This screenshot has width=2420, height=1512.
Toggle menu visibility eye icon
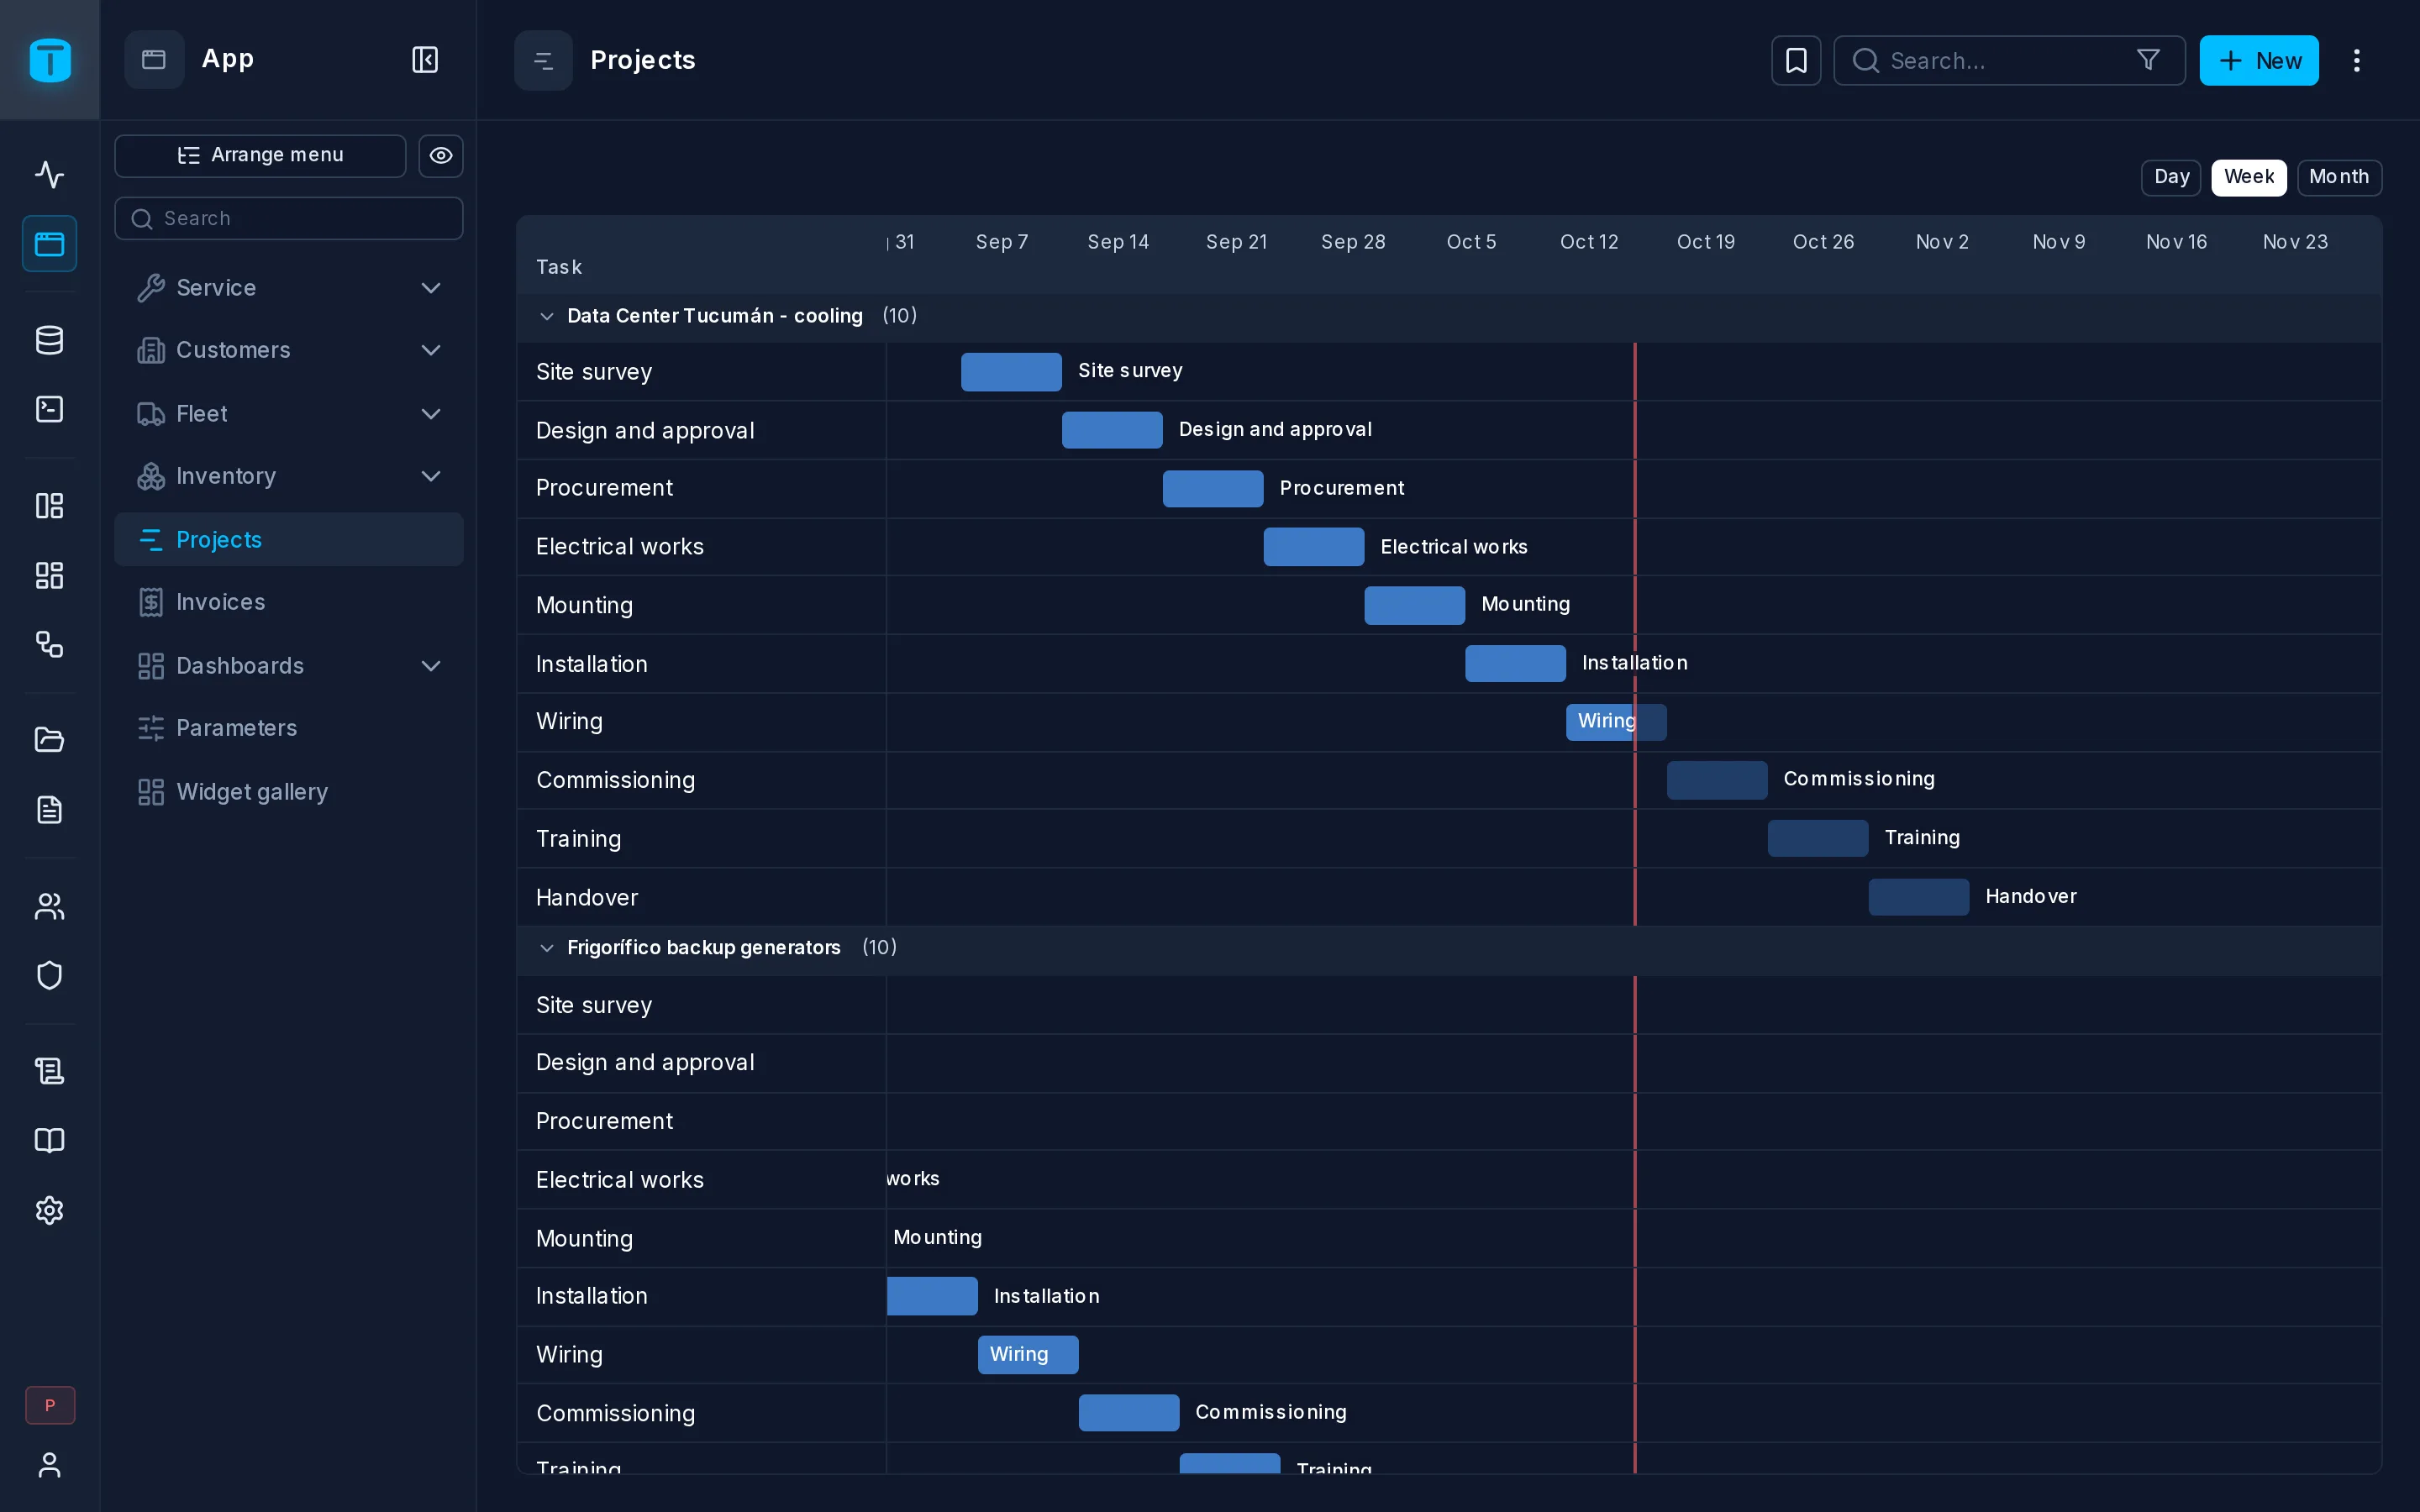pyautogui.click(x=440, y=156)
